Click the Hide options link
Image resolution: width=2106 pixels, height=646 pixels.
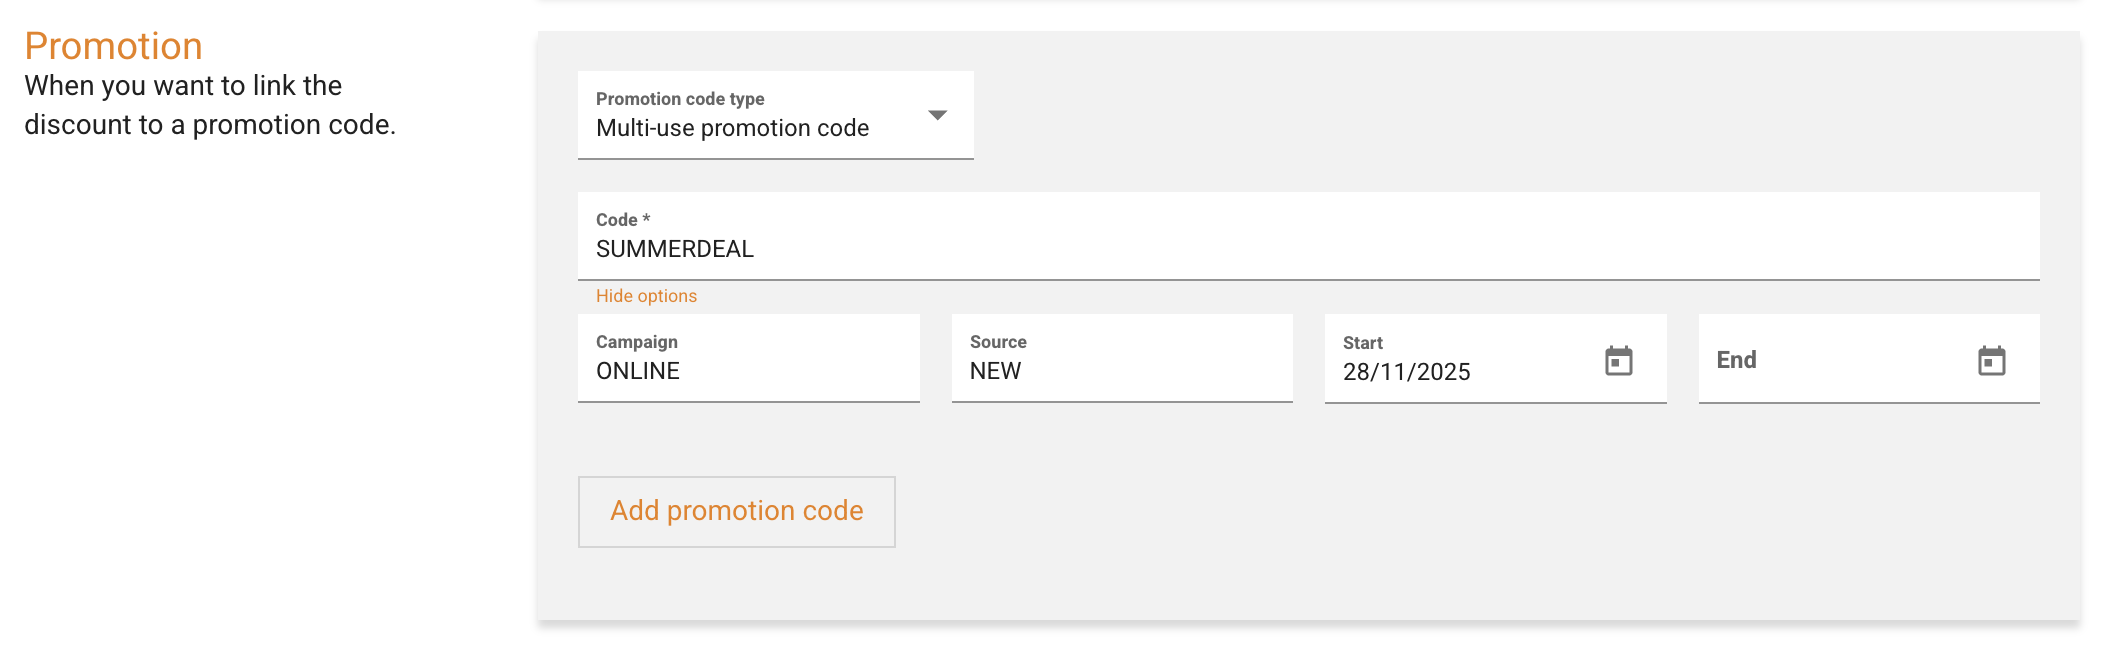[x=646, y=296]
